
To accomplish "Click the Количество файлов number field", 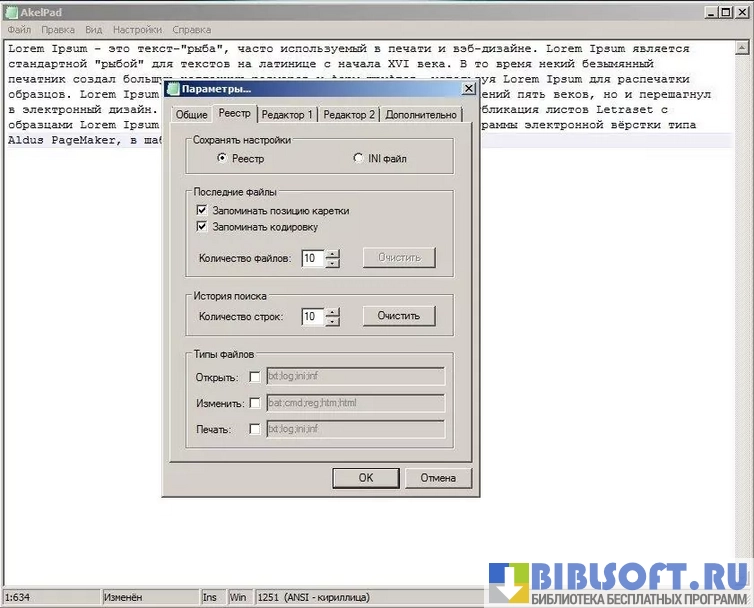I will tap(312, 258).
